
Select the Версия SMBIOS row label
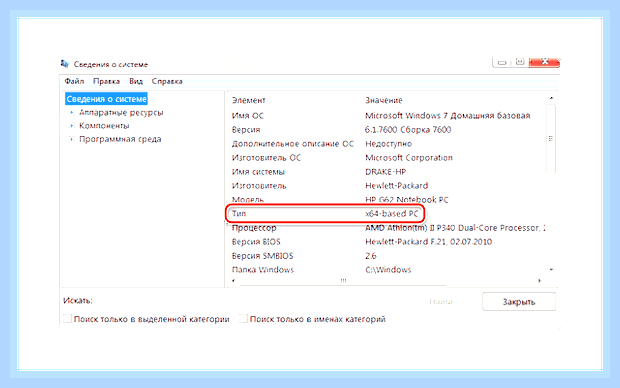click(x=263, y=256)
